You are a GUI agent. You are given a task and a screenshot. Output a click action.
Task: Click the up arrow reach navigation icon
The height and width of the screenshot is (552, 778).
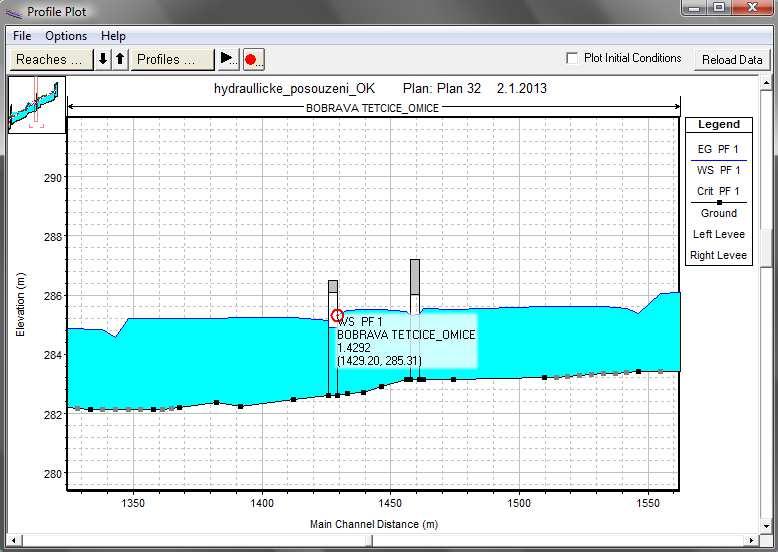[120, 59]
